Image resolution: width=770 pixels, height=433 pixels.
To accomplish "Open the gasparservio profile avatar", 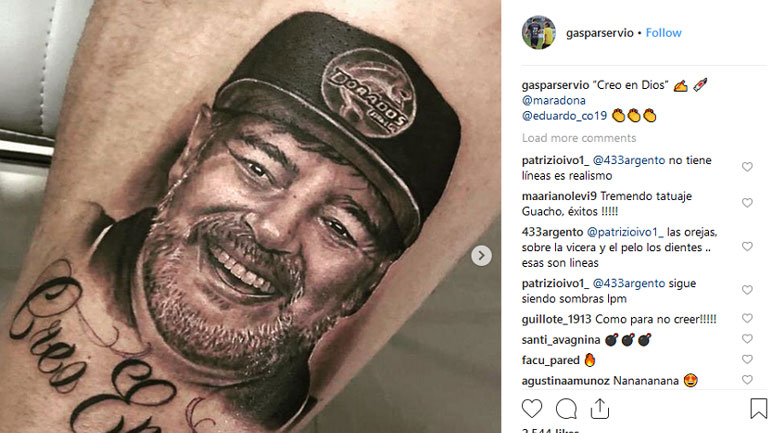I will pos(539,32).
